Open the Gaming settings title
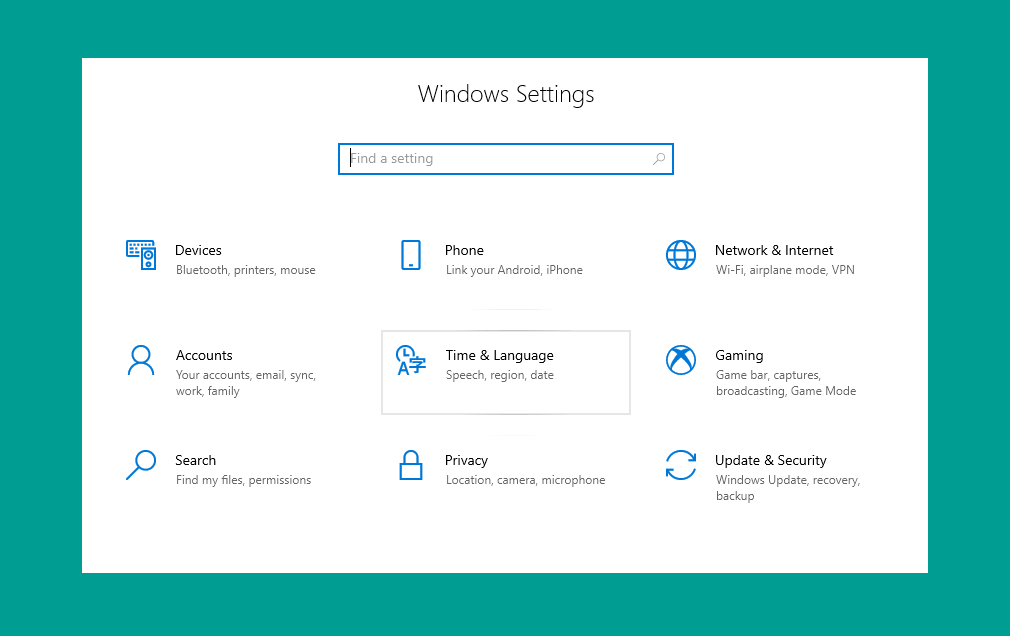Screen dimensions: 1010x636 tap(739, 356)
